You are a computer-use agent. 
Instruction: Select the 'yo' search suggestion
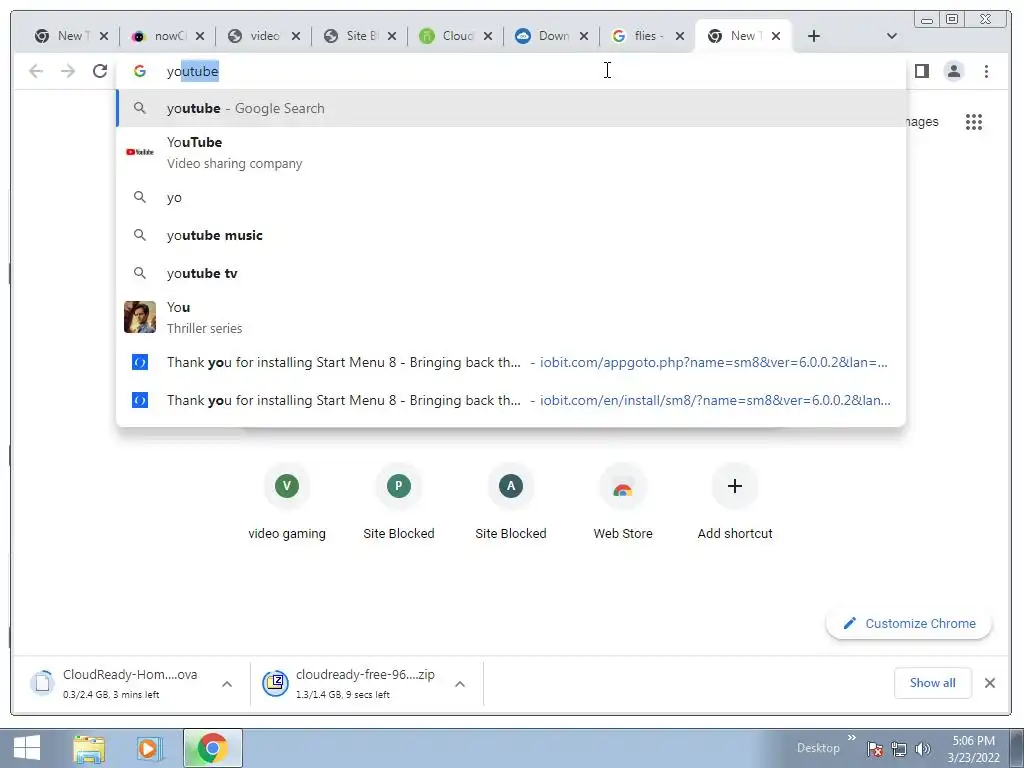(x=511, y=197)
